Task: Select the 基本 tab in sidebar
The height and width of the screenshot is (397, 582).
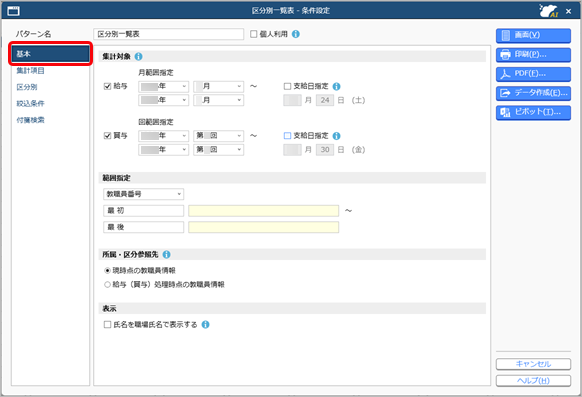Action: pos(50,54)
